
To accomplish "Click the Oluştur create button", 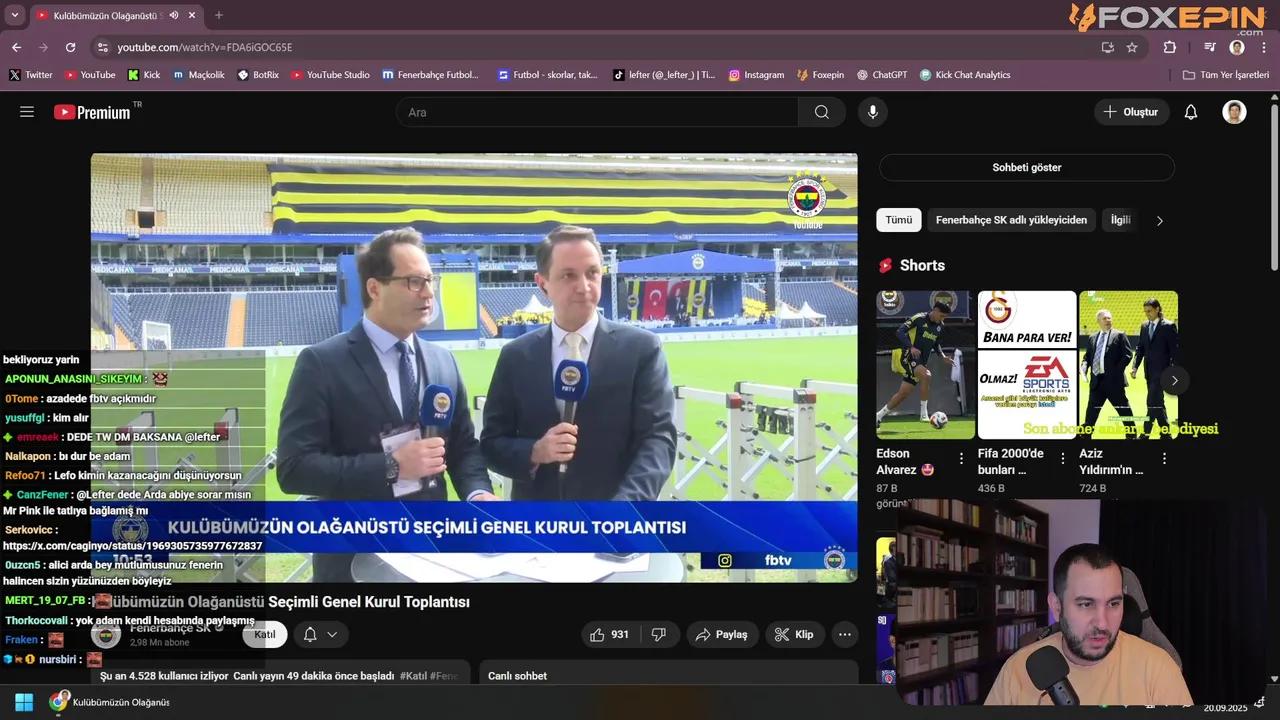I will click(1131, 112).
